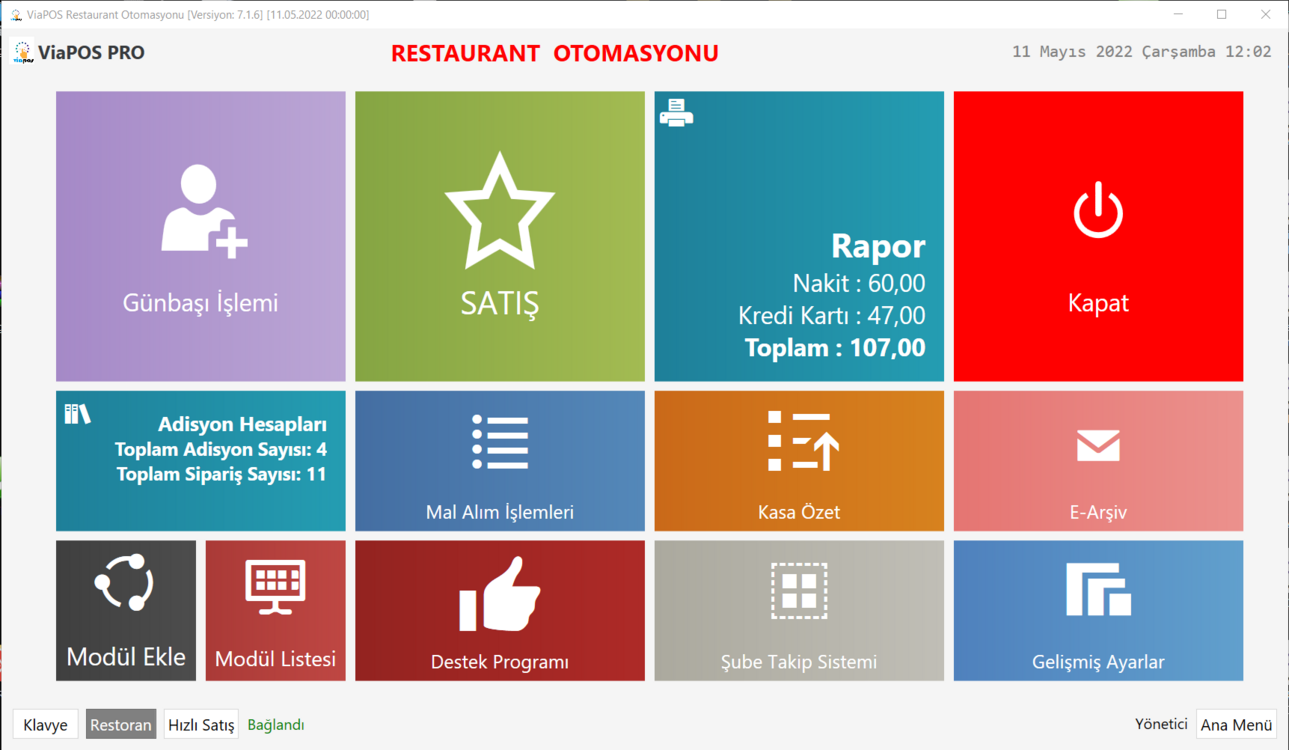The width and height of the screenshot is (1289, 750).
Task: Minimize the ViaPOS window
Action: pyautogui.click(x=1178, y=14)
